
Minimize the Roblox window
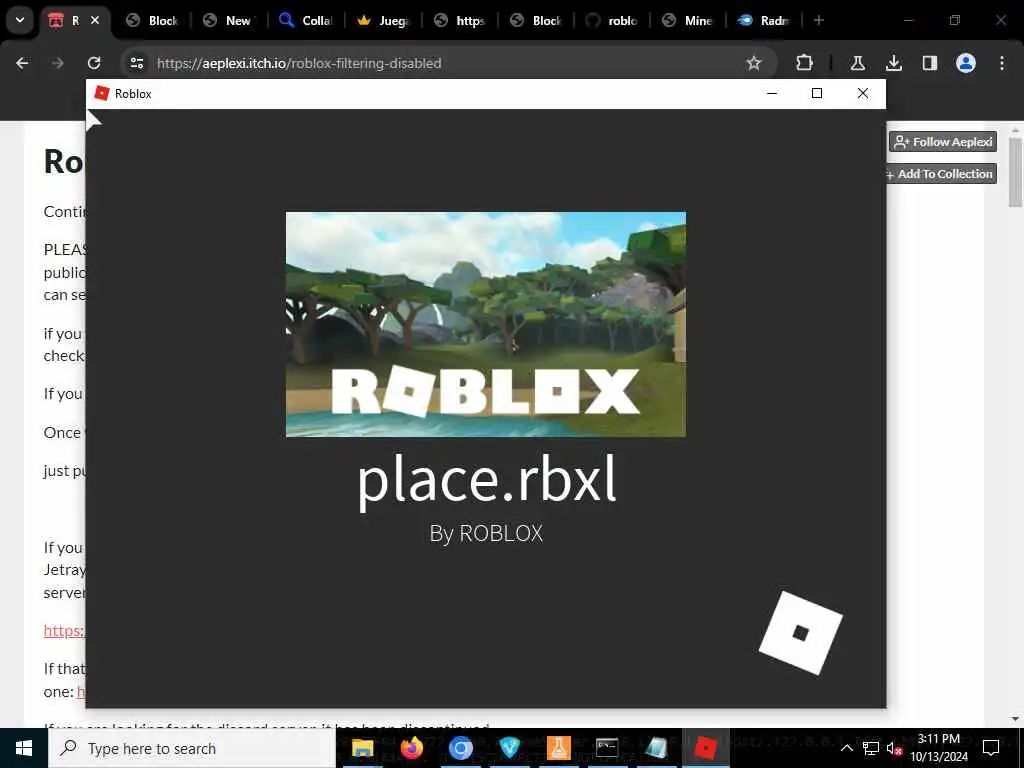(772, 93)
